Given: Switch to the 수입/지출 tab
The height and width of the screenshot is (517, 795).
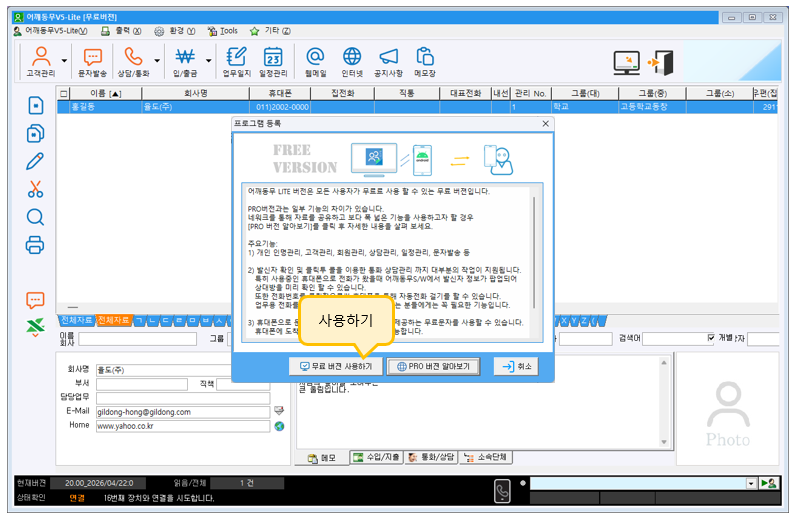Looking at the screenshot, I should (x=376, y=457).
